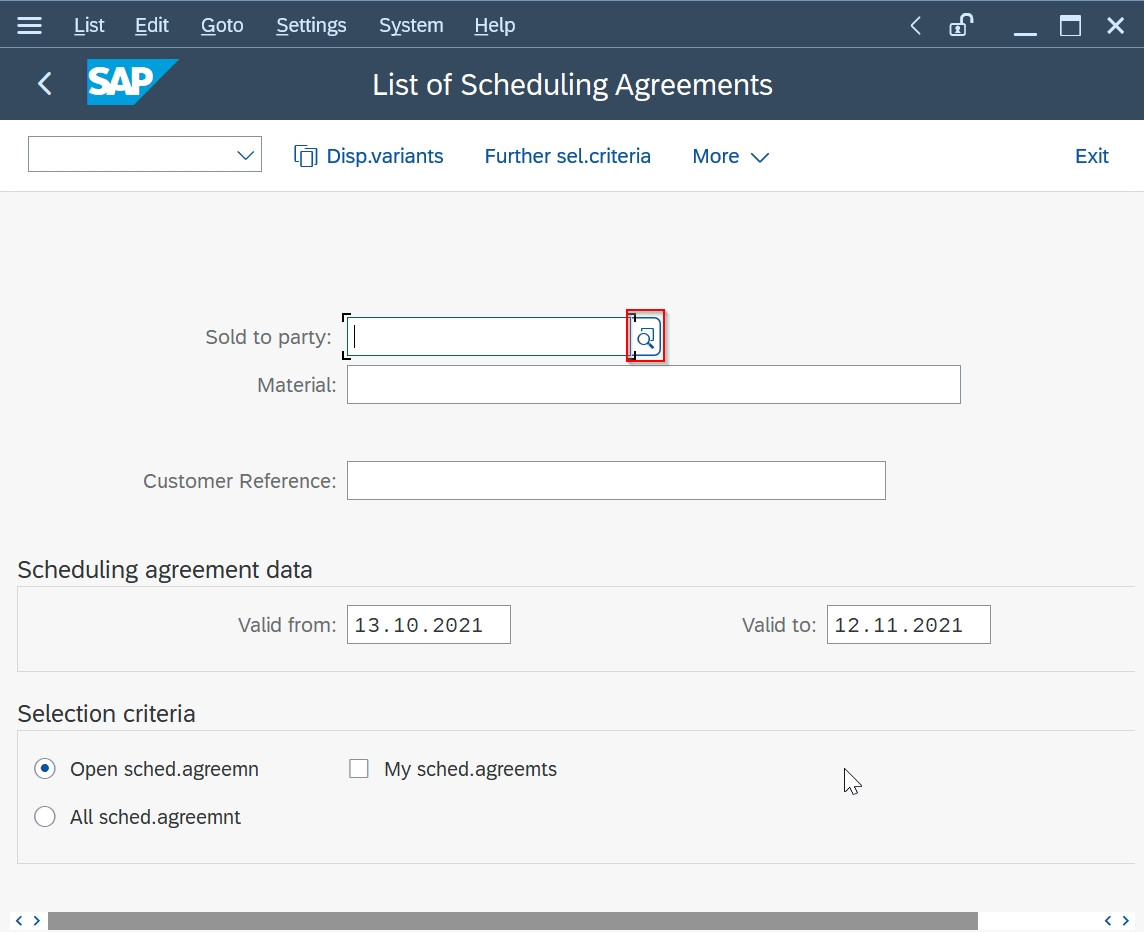Image resolution: width=1144 pixels, height=932 pixels.
Task: Click the session lock icon in the title bar
Action: point(961,25)
